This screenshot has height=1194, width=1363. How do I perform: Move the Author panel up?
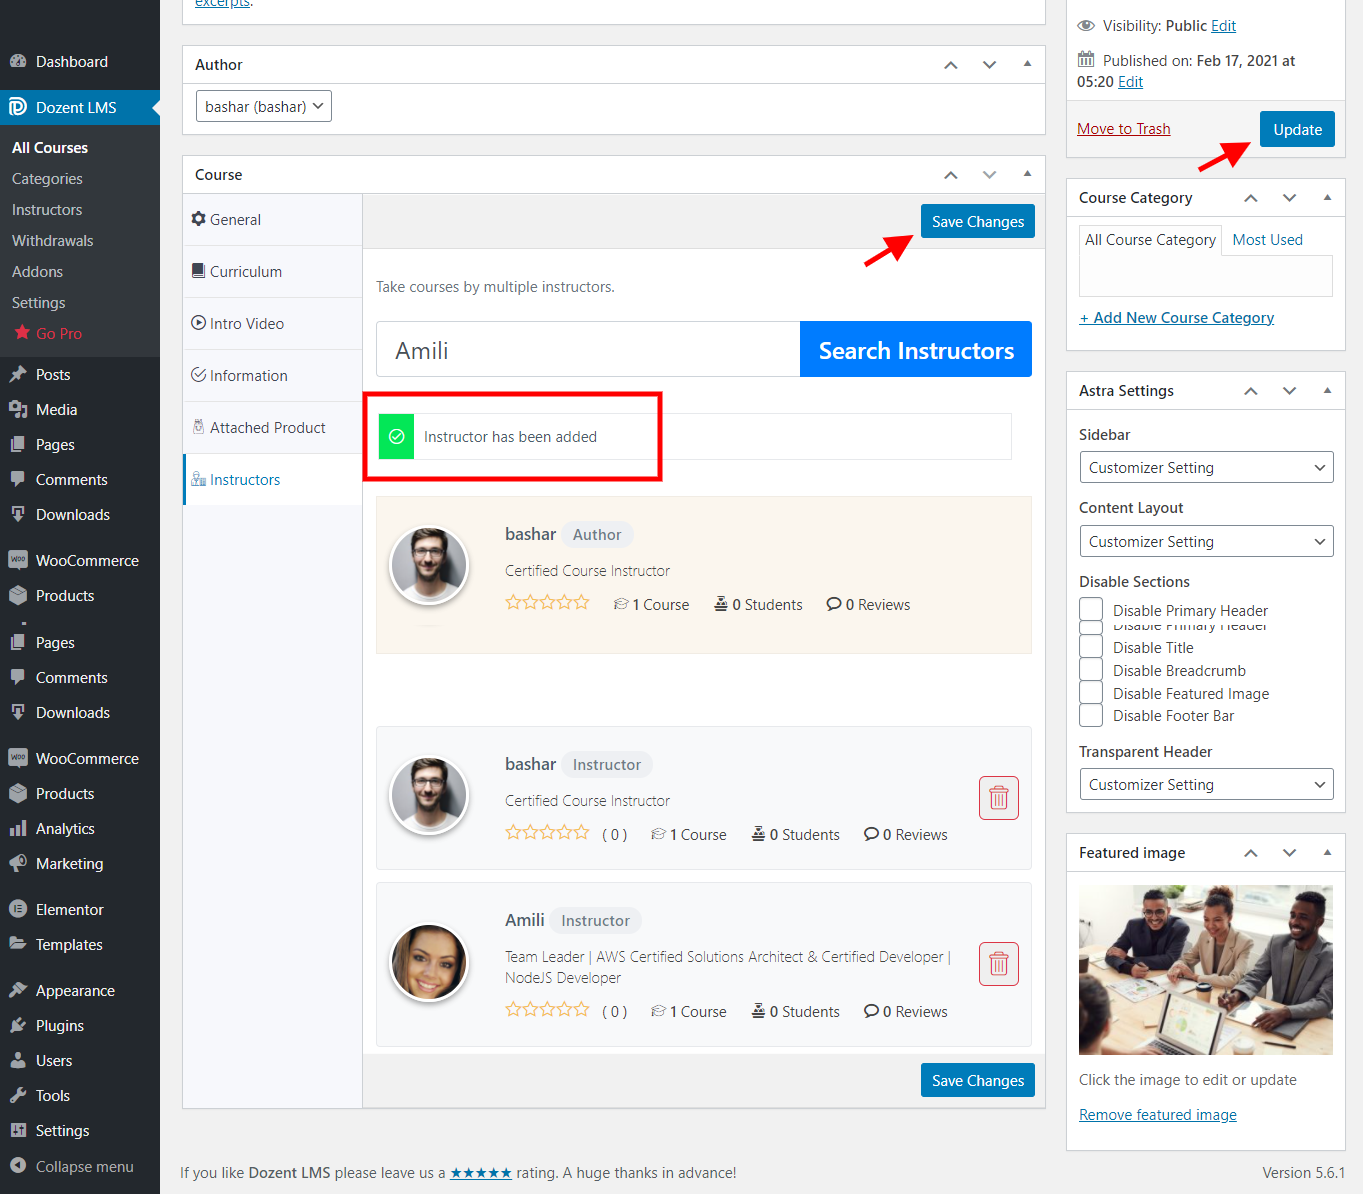(x=951, y=64)
